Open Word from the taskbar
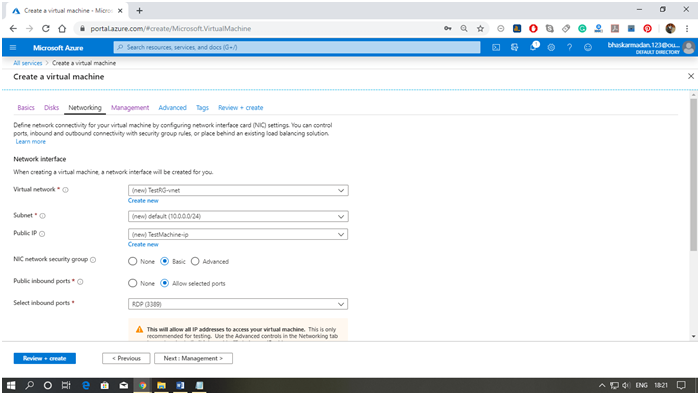Screen dimensions: 700x395 coord(180,385)
